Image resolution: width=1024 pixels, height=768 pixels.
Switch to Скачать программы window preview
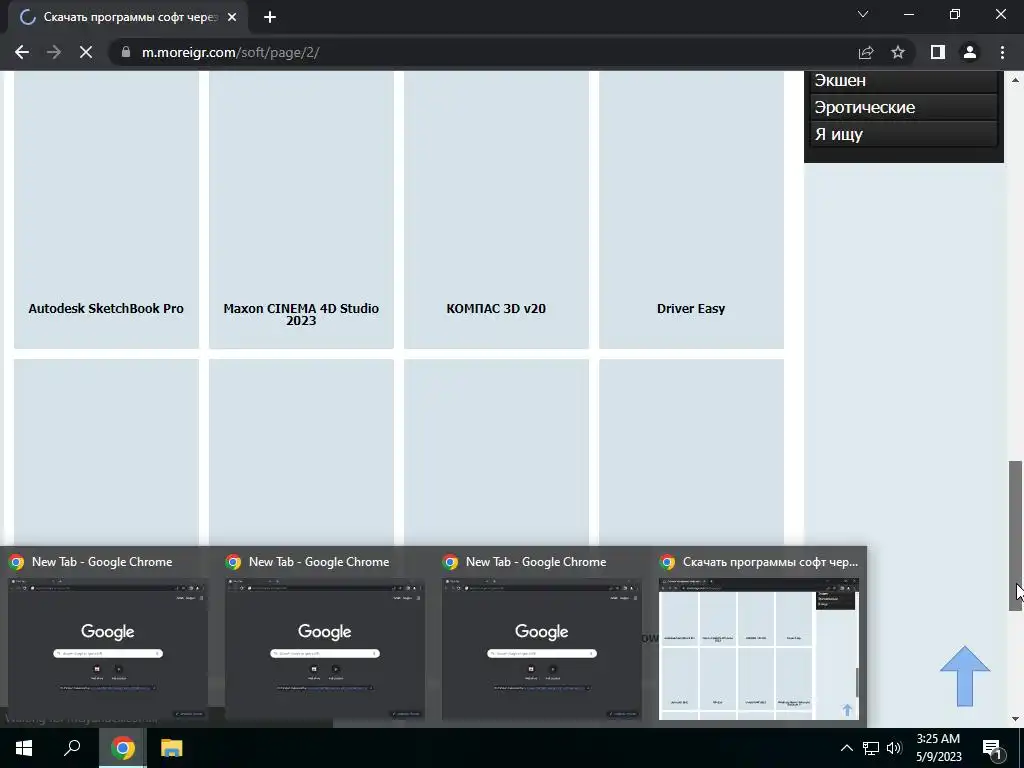click(758, 638)
